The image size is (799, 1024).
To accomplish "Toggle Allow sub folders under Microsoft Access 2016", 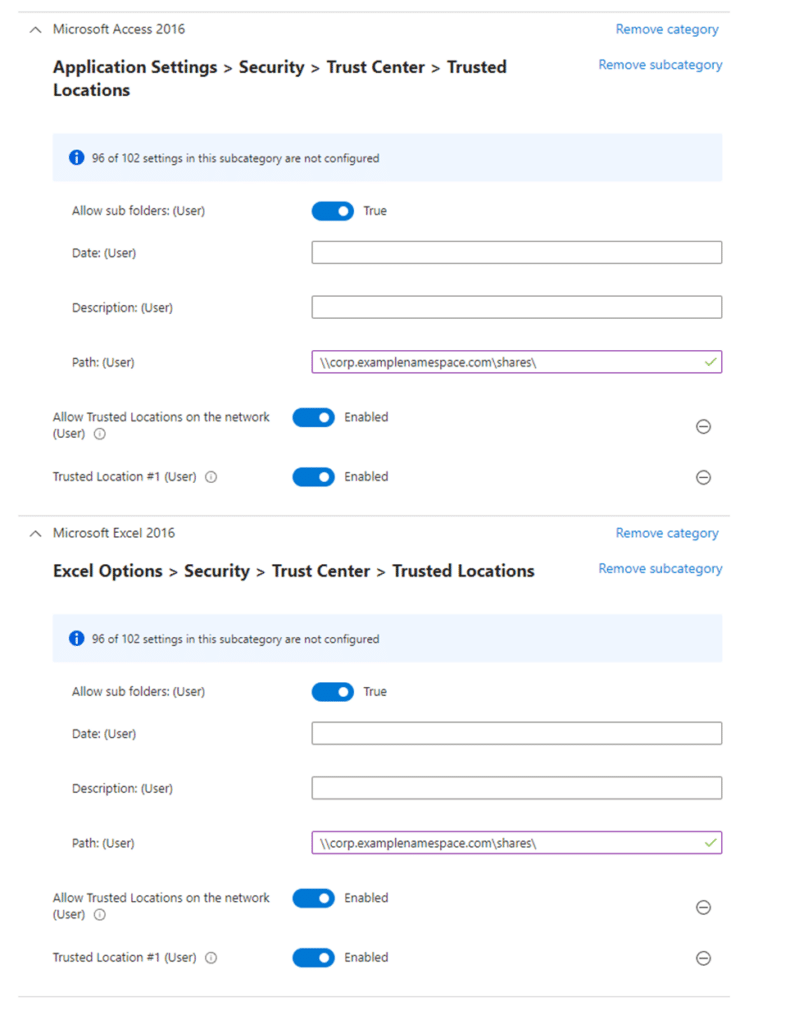I will (x=333, y=211).
